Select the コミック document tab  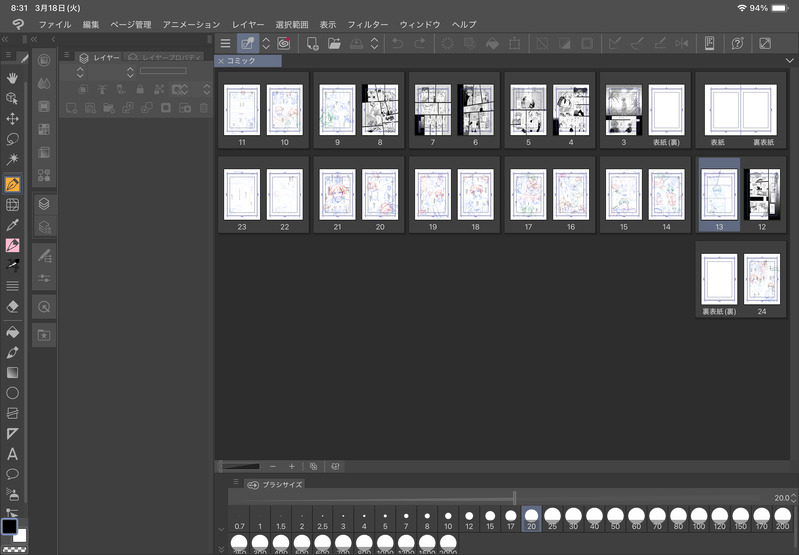[248, 61]
